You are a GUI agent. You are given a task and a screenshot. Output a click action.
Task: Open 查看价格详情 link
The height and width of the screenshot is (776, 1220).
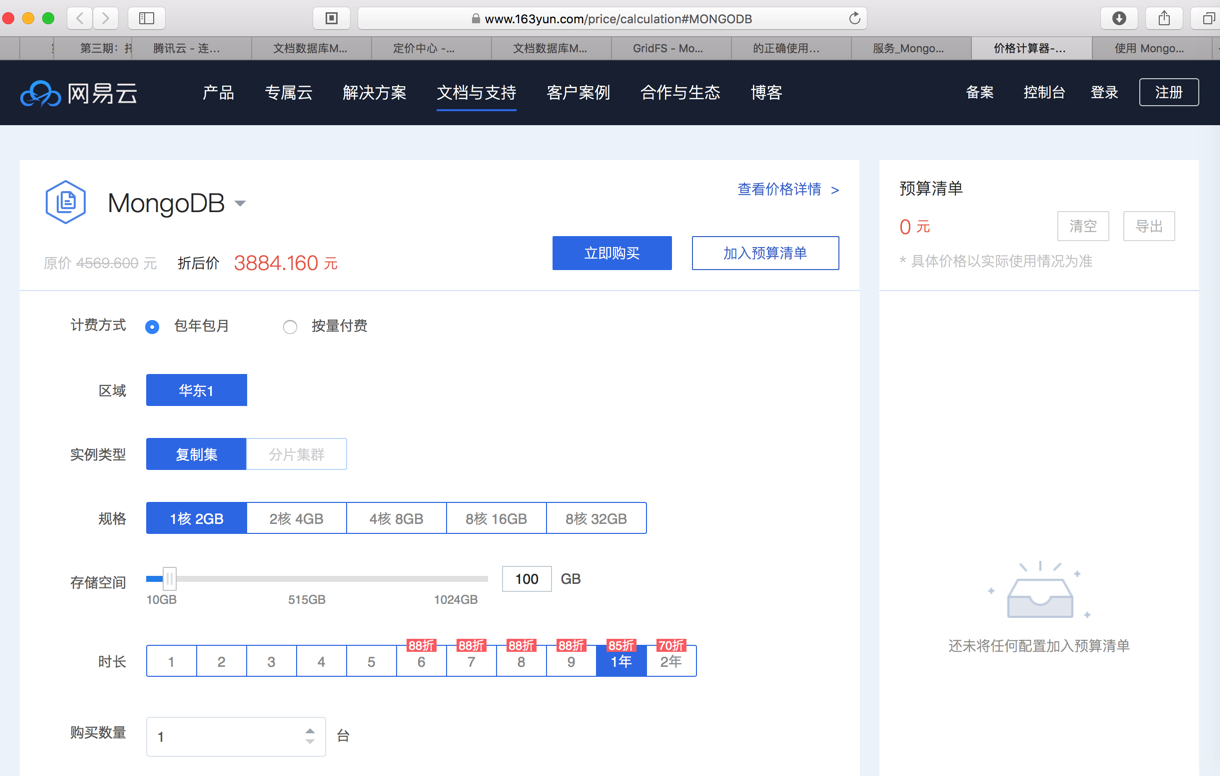coord(788,189)
